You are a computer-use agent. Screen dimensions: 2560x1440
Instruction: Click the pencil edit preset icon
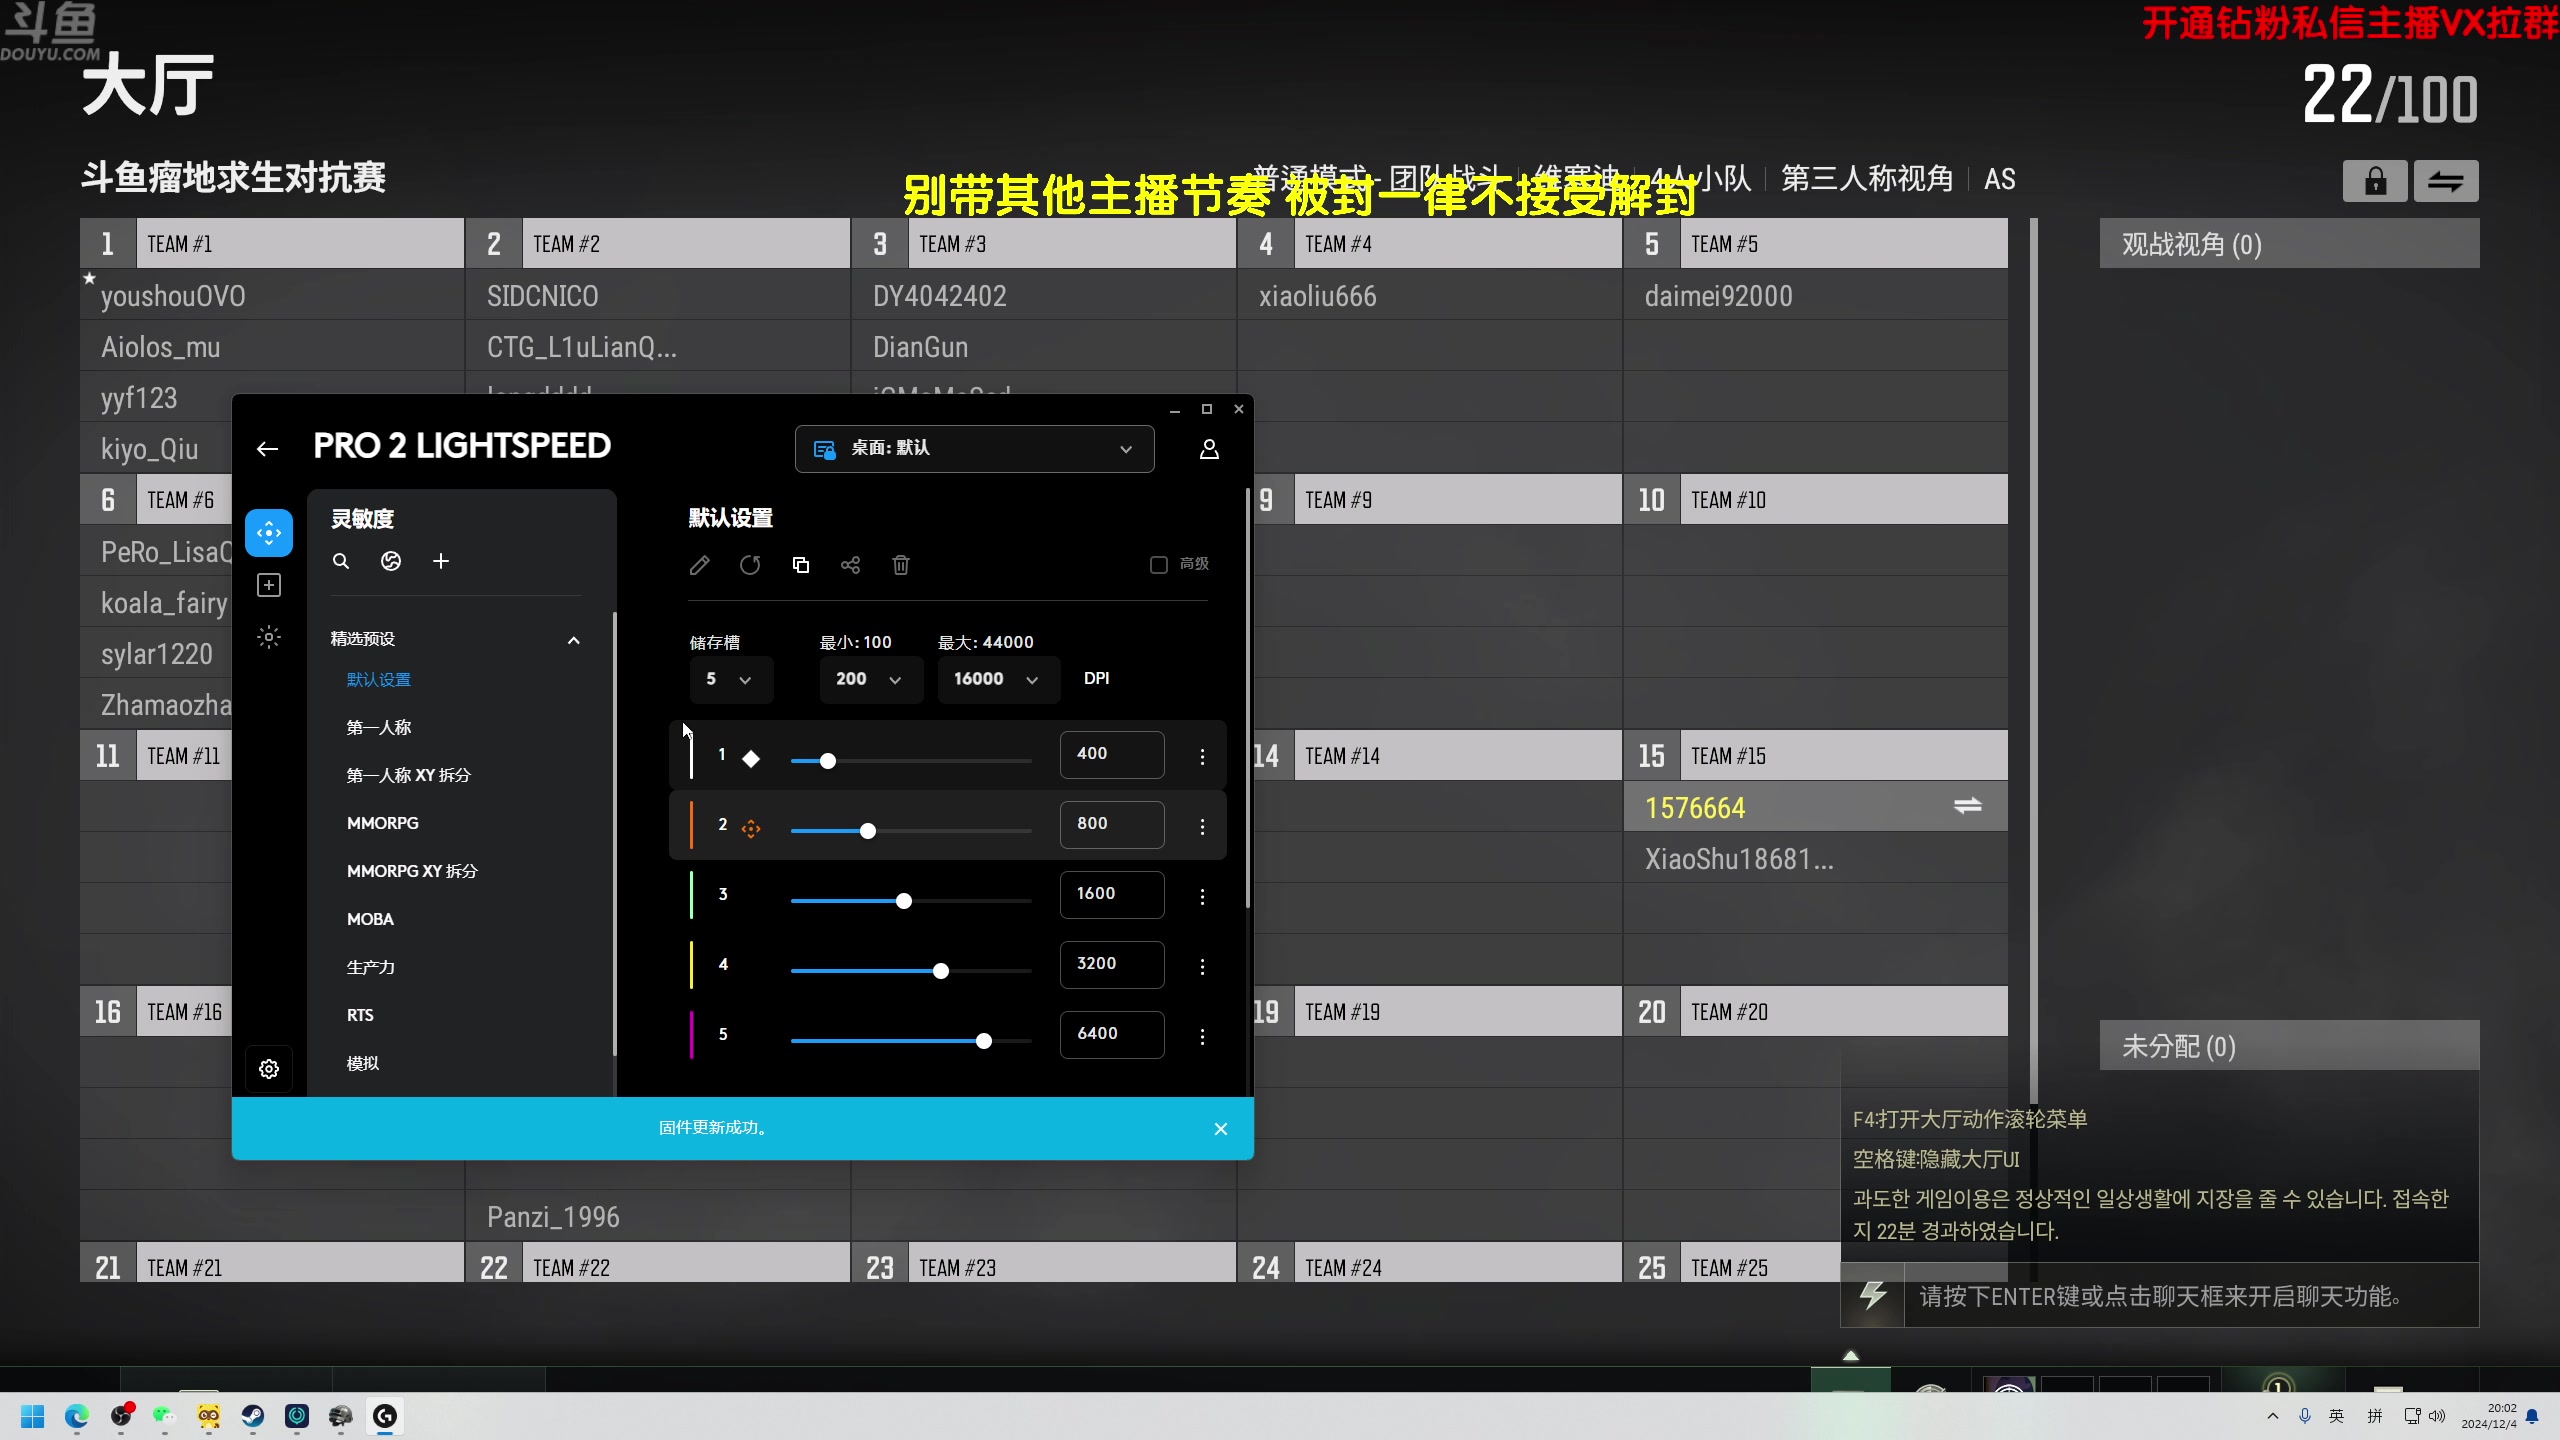[700, 565]
